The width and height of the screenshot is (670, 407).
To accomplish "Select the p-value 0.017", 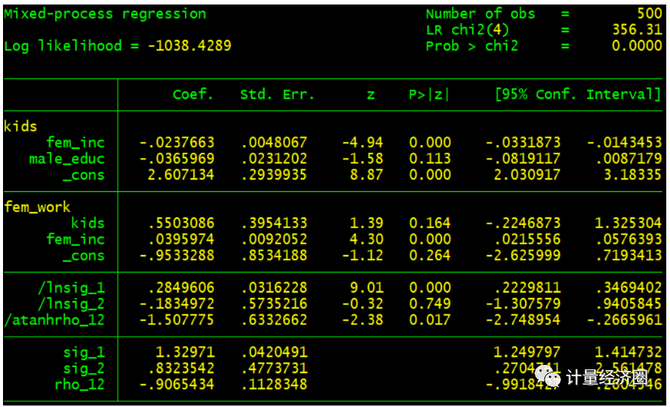I will [430, 320].
